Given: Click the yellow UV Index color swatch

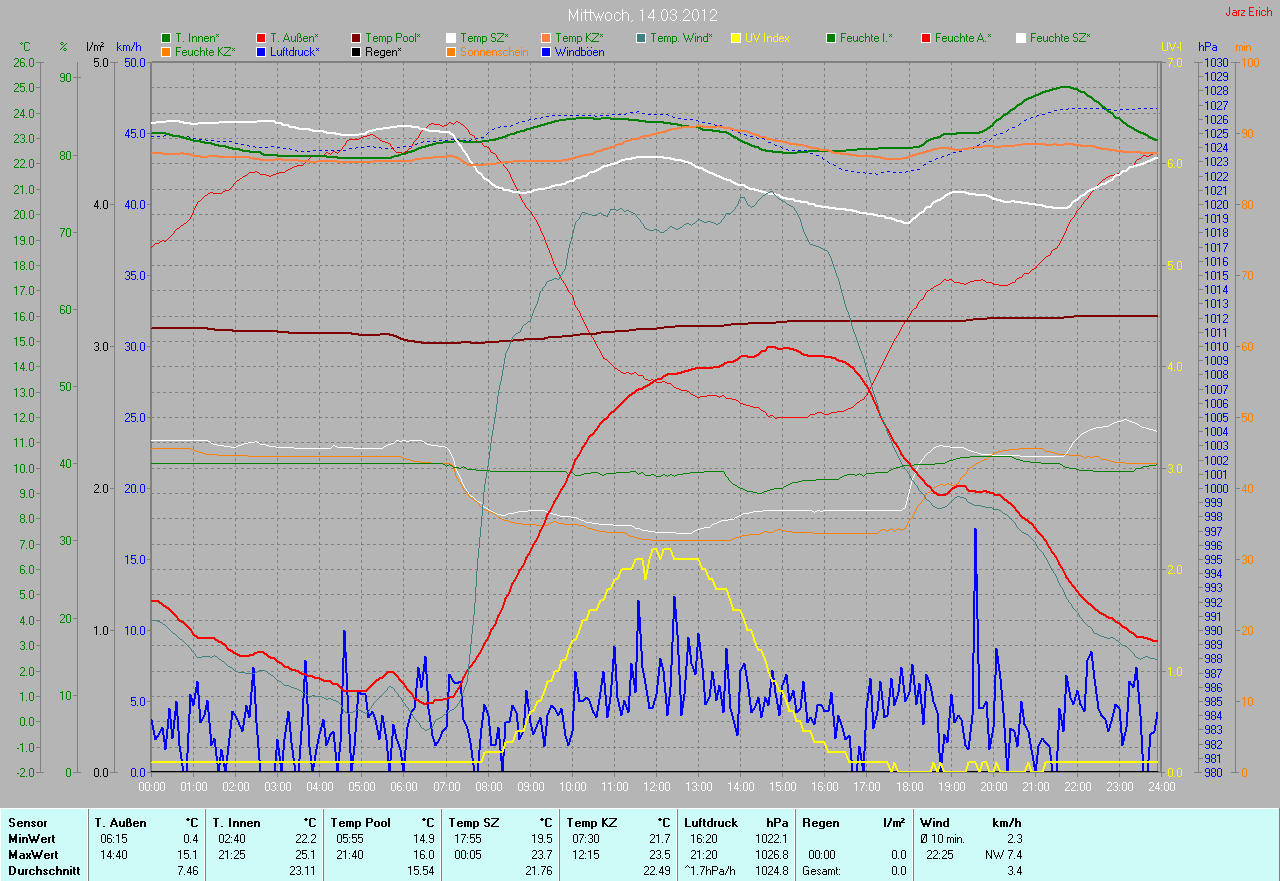Looking at the screenshot, I should point(736,38).
